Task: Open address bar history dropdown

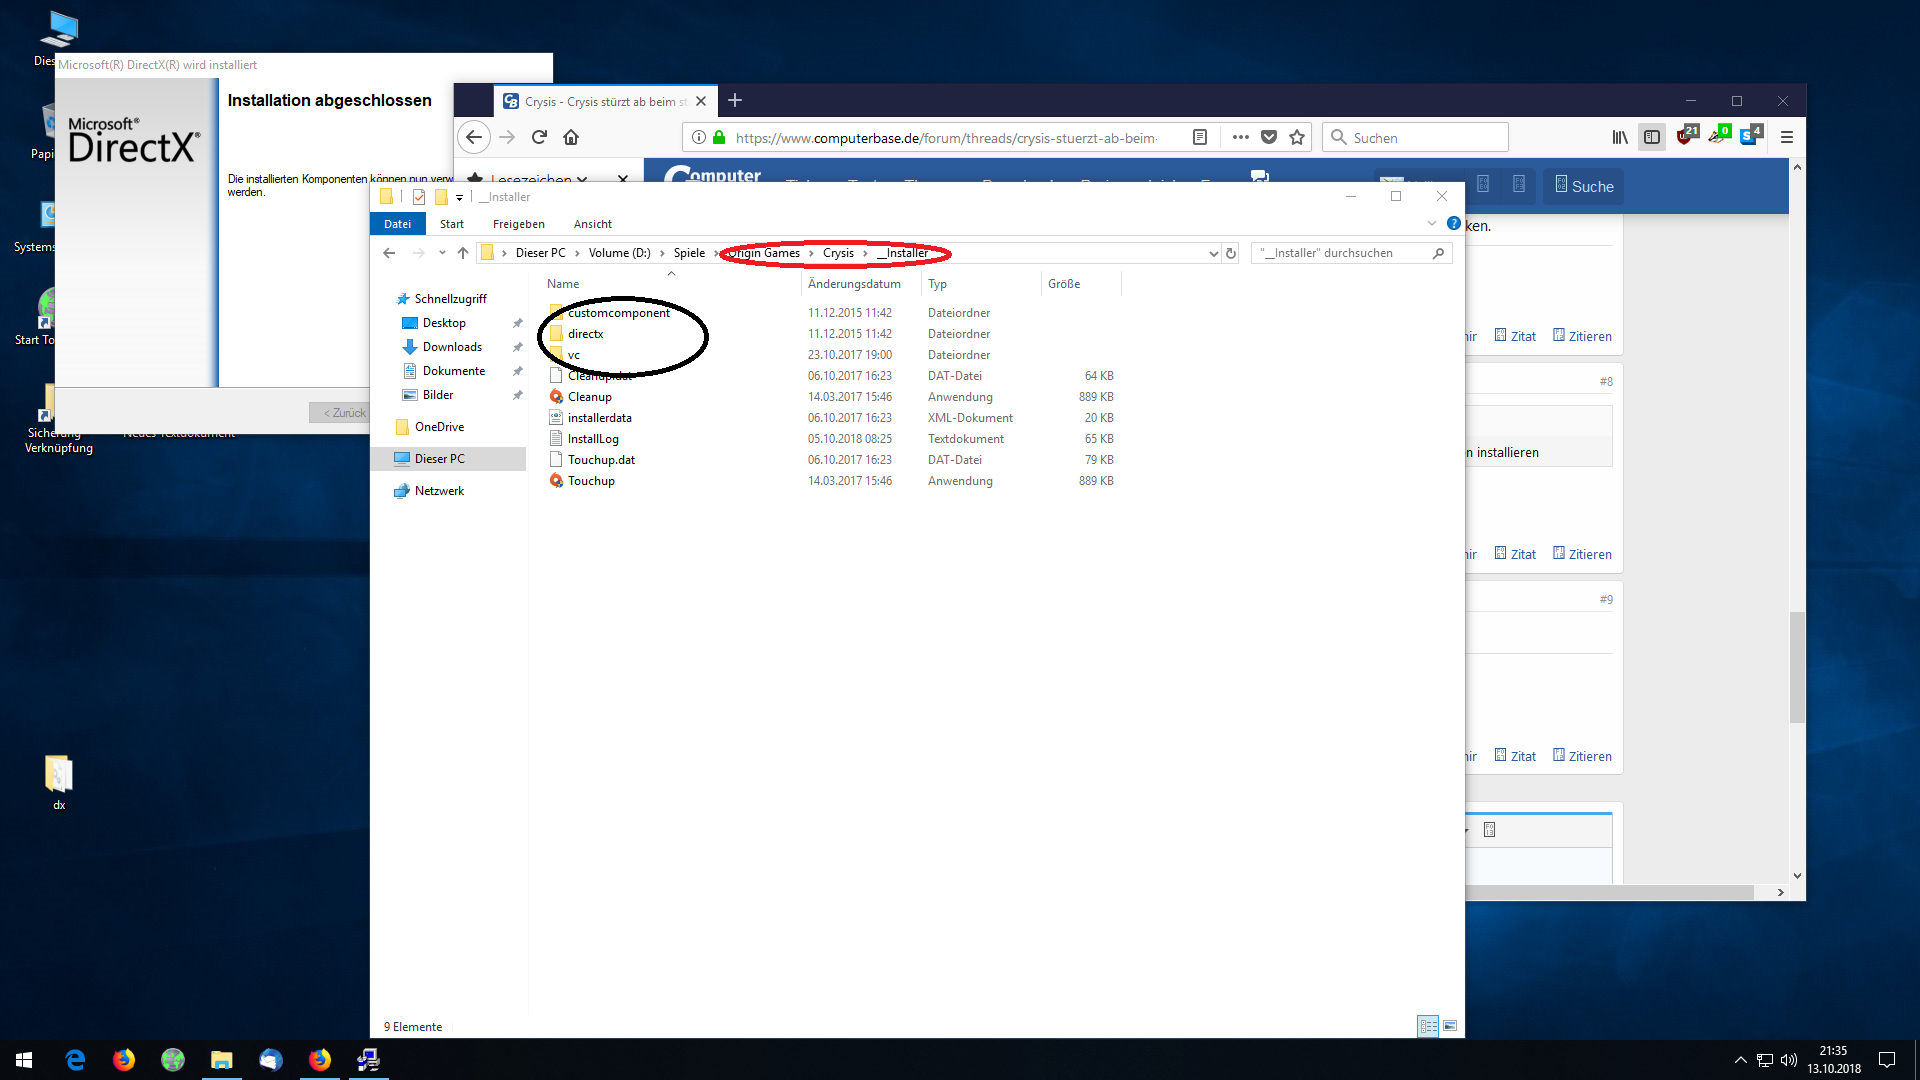Action: pyautogui.click(x=1213, y=253)
